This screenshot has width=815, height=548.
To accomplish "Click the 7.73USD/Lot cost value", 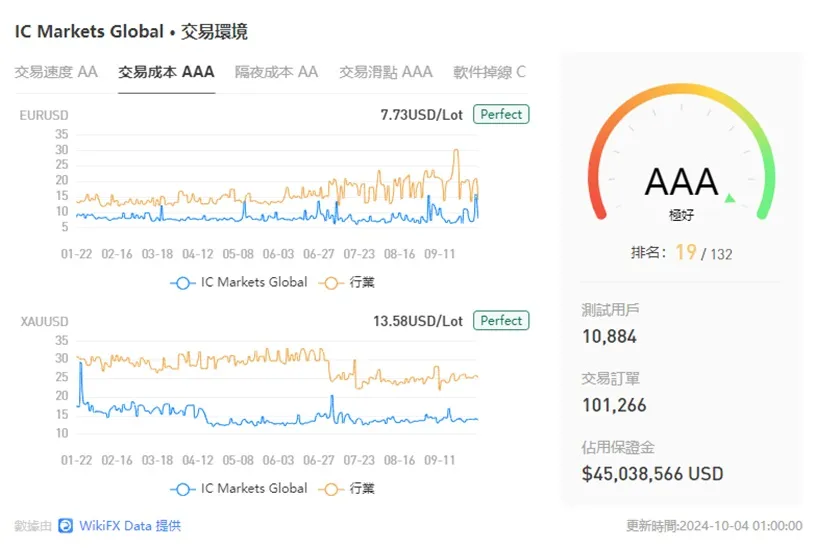I will [x=422, y=115].
